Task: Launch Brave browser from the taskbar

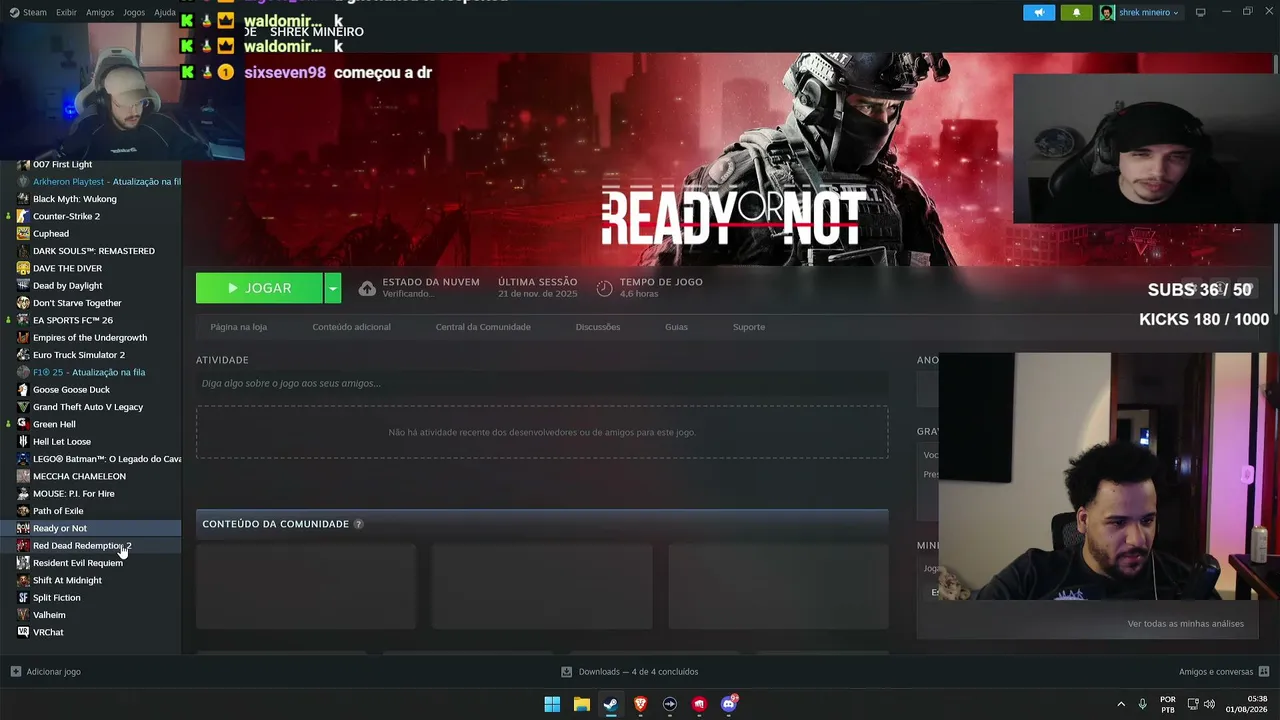Action: (640, 704)
